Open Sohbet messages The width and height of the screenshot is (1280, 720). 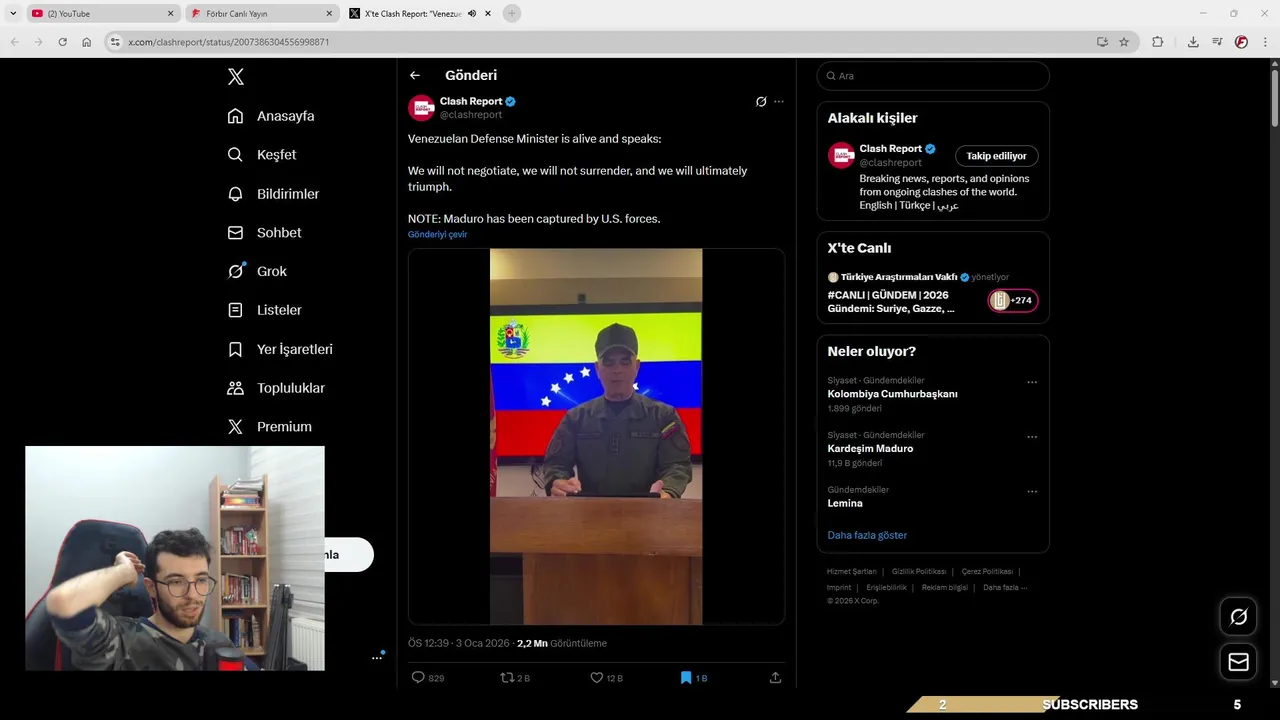pos(264,232)
